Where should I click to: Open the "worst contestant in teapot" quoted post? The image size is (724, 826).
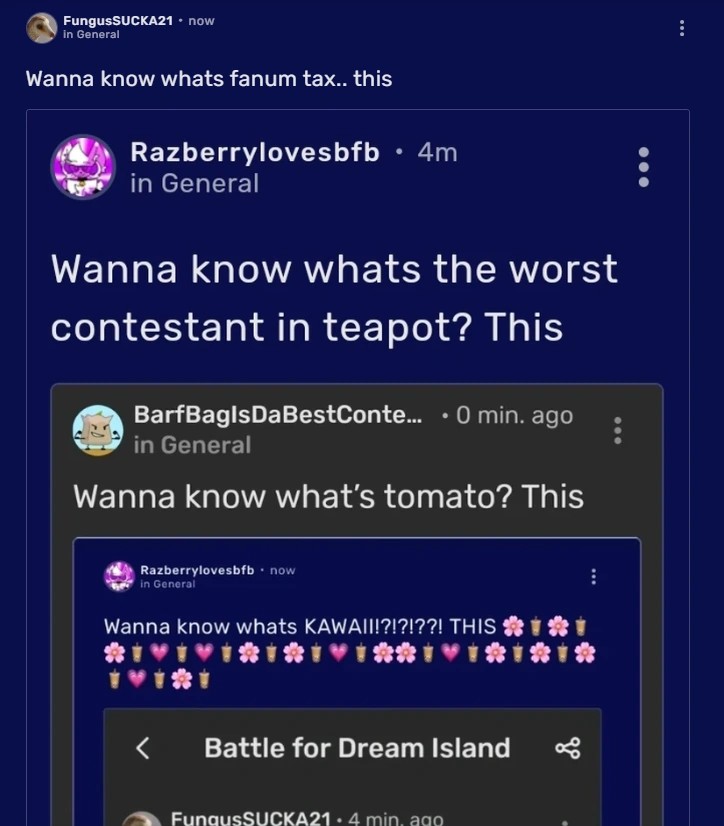pos(334,298)
